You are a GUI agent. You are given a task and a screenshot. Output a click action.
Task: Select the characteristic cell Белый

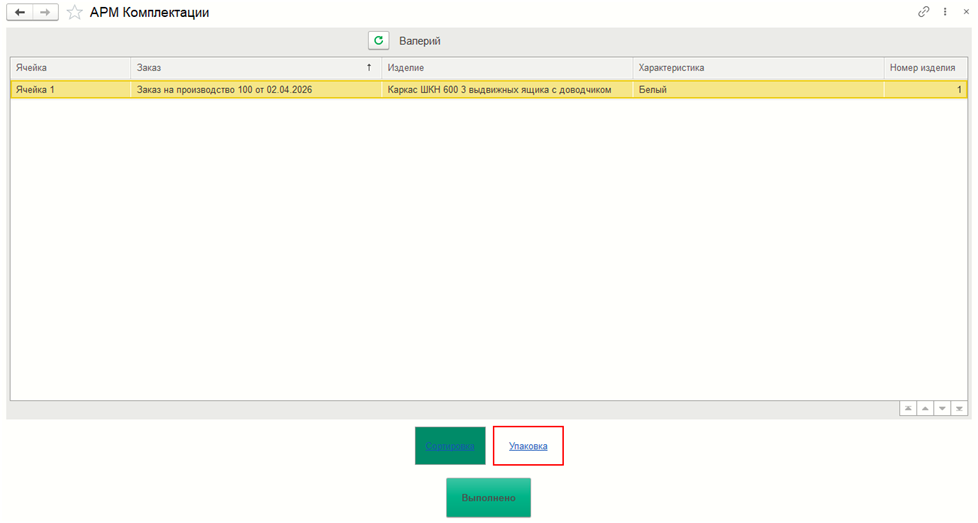[x=758, y=90]
